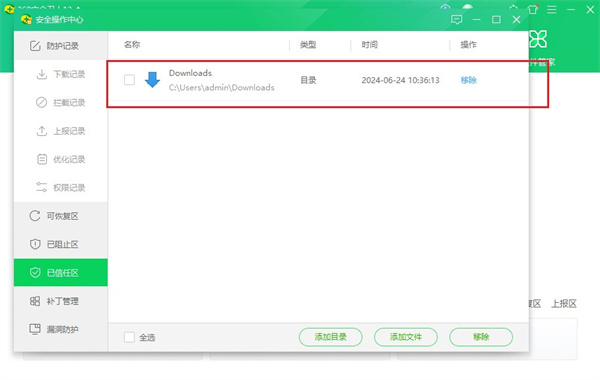This screenshot has width=600, height=380.
Task: Click the 拦截记录 blocked circle icon
Action: [41, 103]
